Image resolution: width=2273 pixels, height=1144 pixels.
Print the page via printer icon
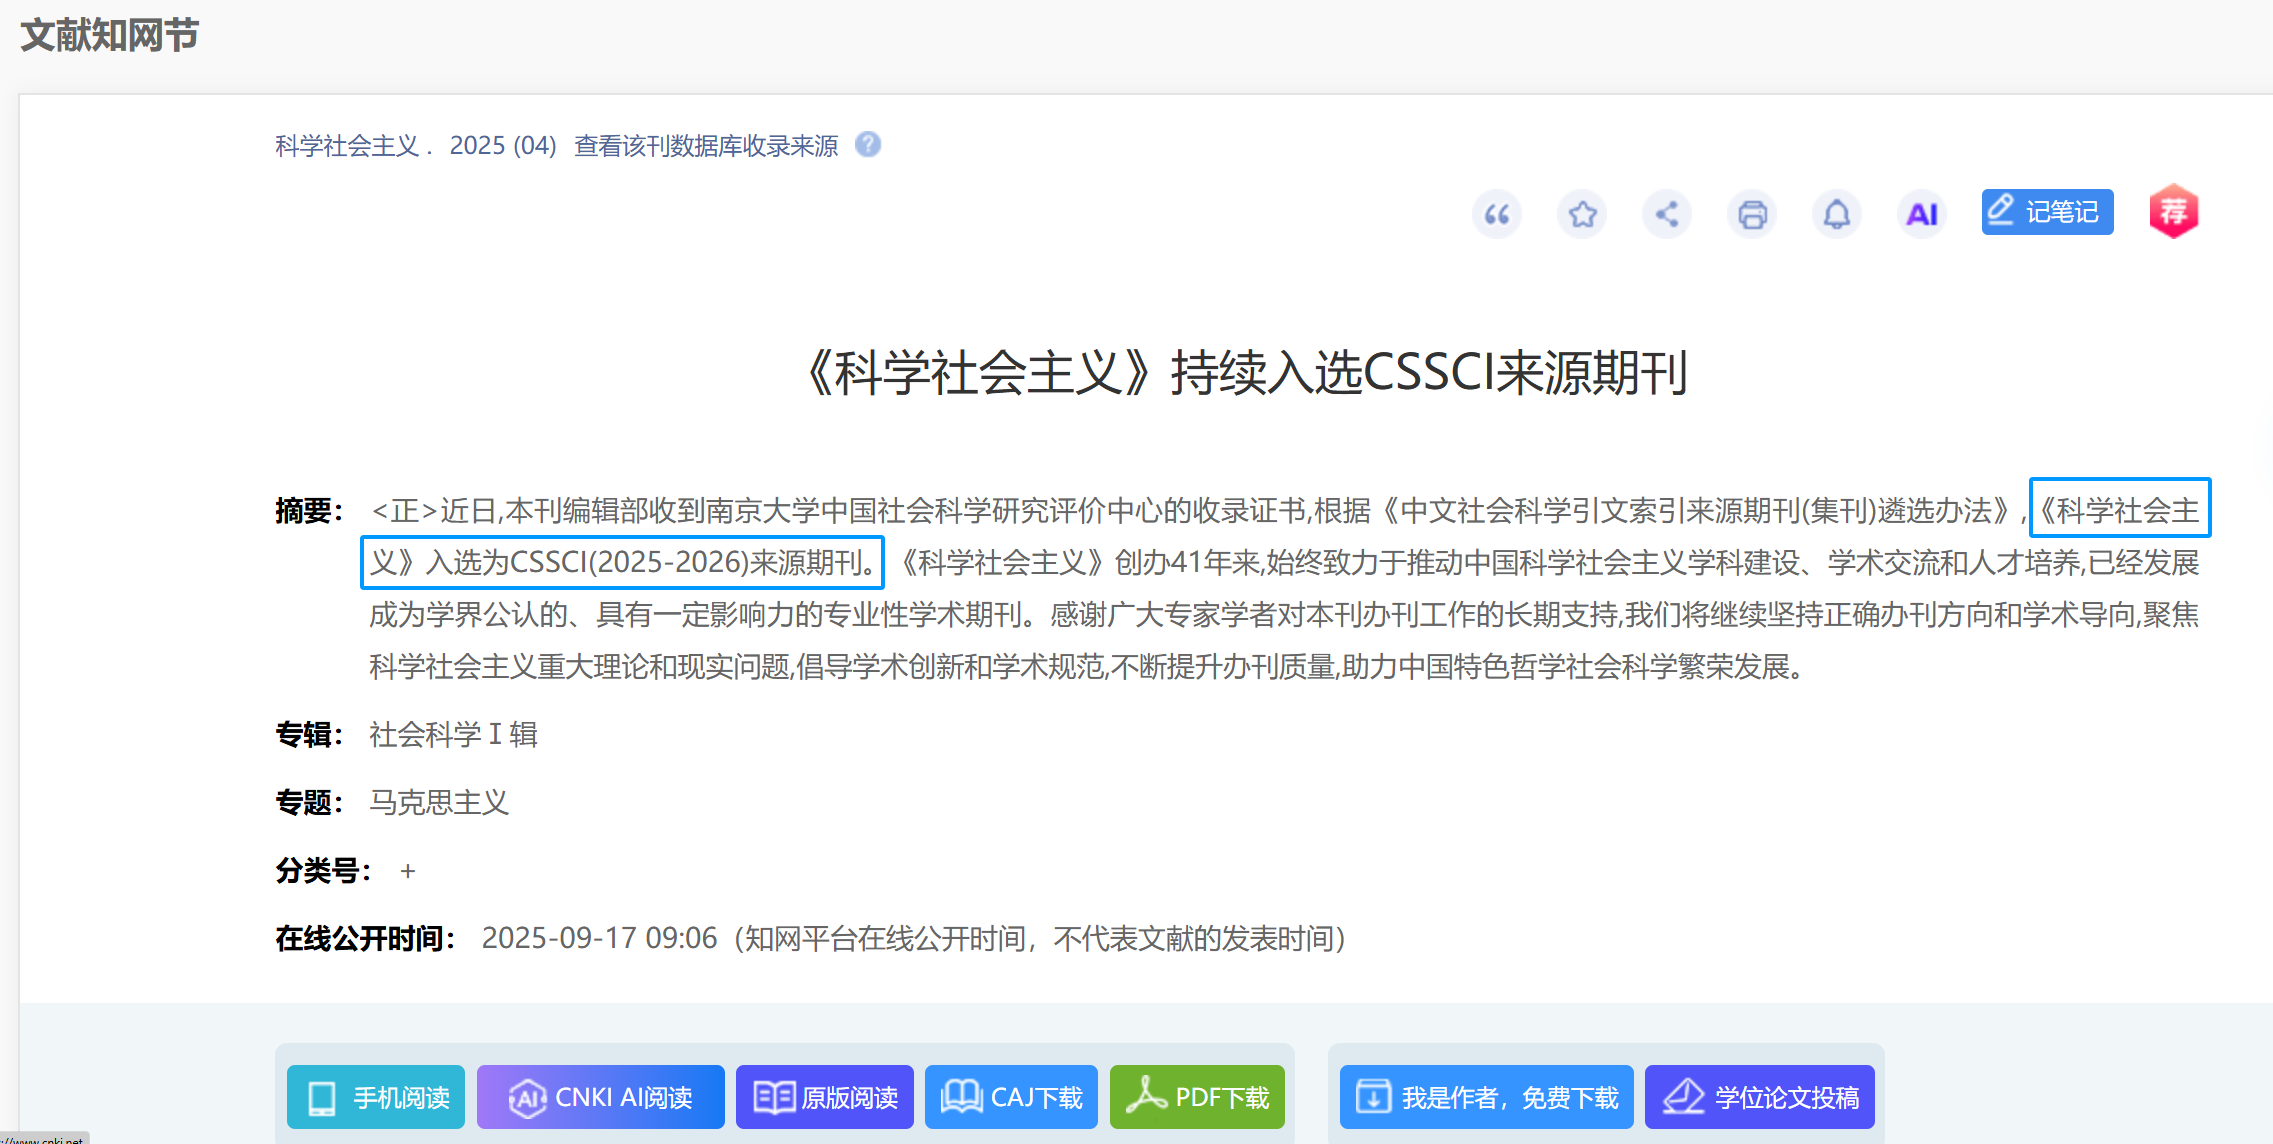point(1752,214)
